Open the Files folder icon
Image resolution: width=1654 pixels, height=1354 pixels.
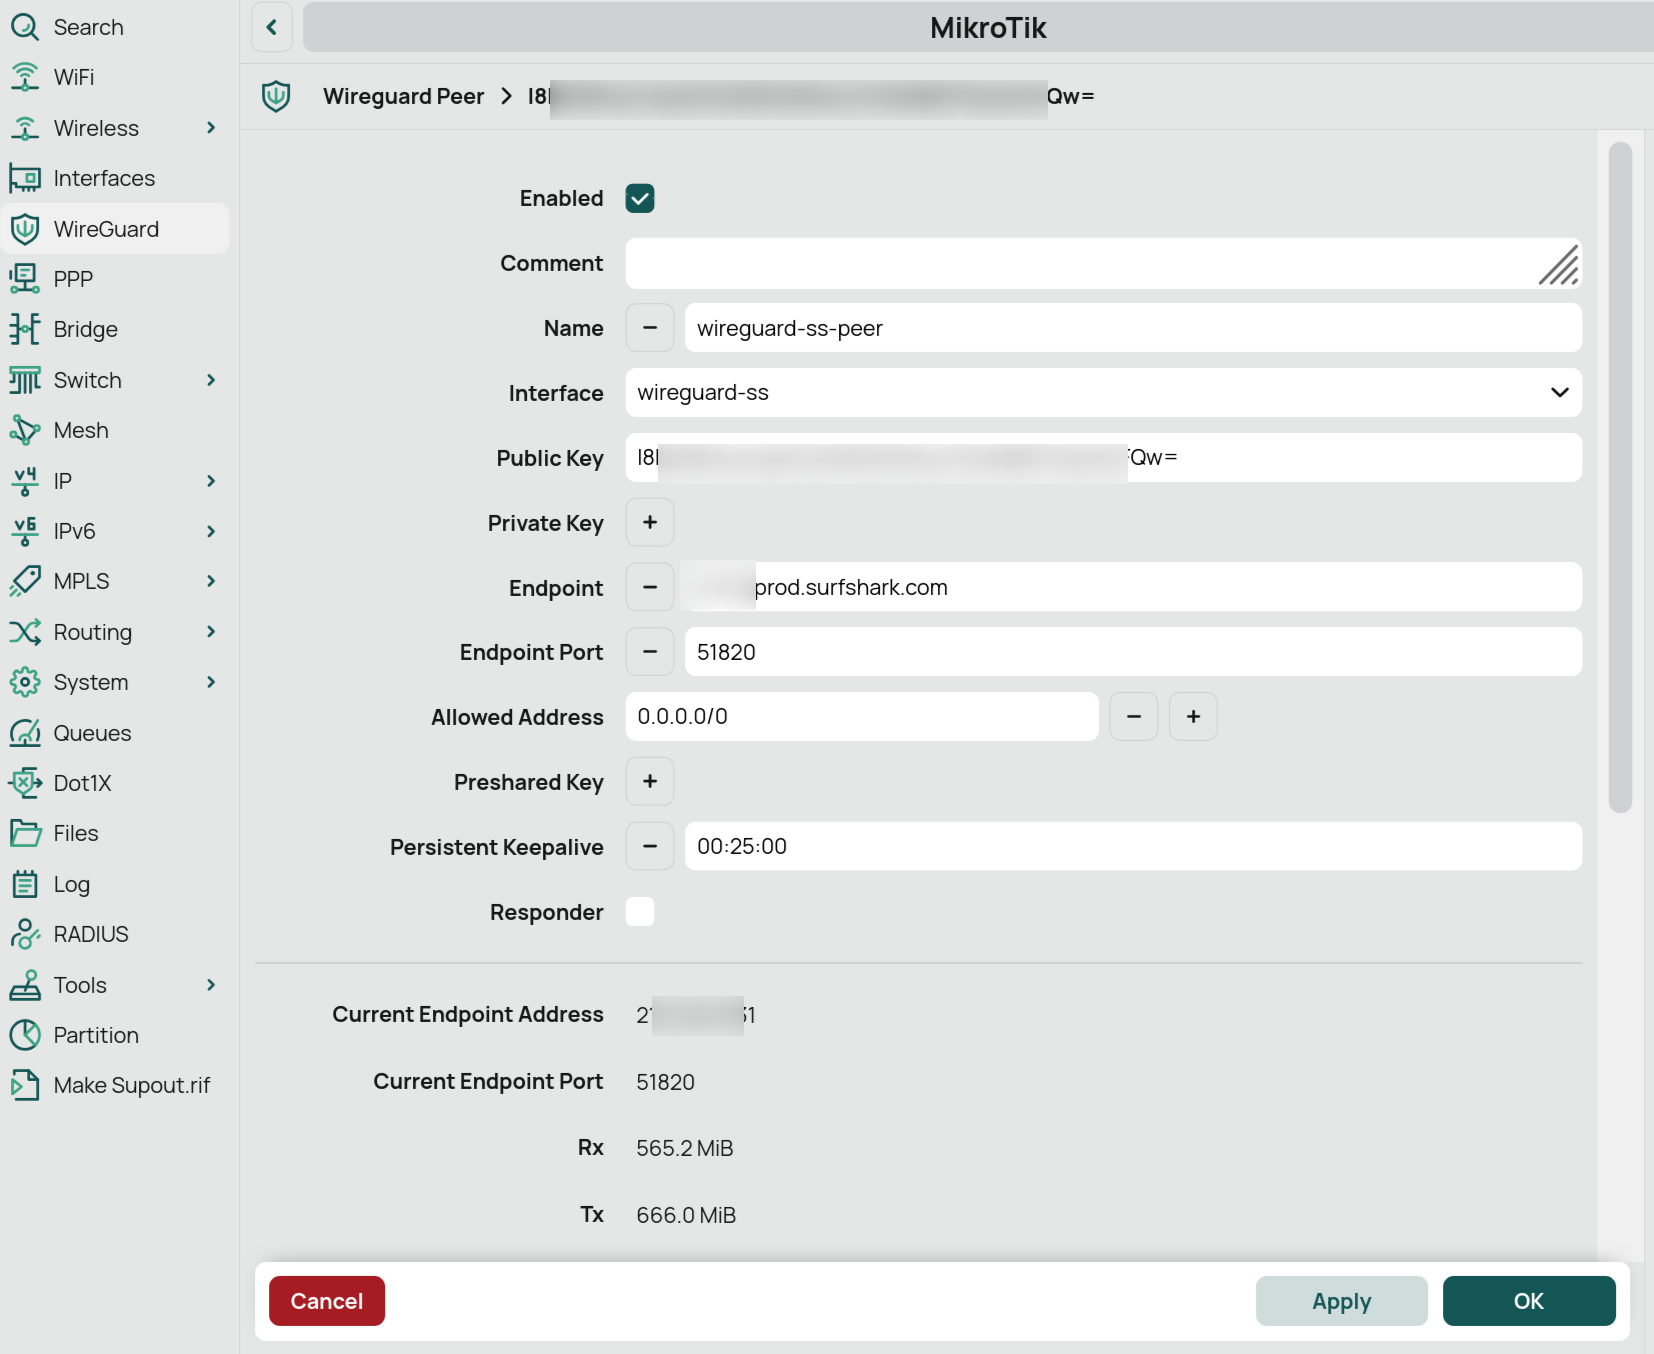pyautogui.click(x=24, y=833)
